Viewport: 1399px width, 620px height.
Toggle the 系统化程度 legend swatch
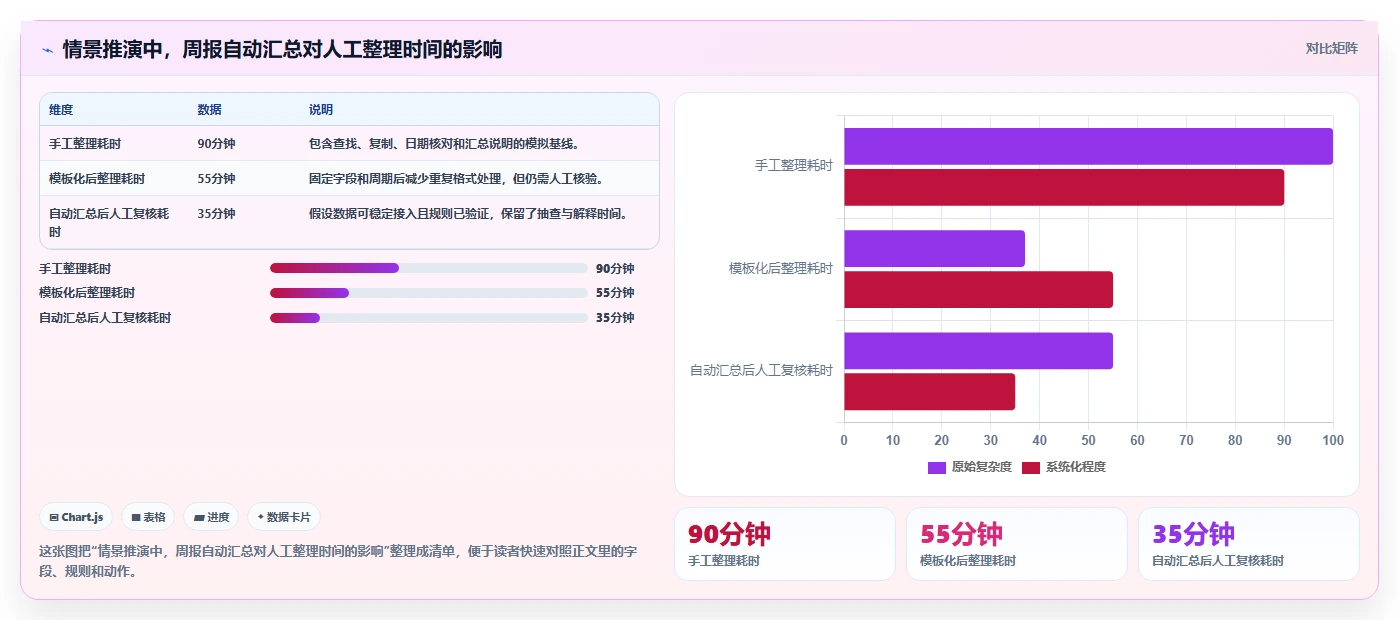(1031, 467)
